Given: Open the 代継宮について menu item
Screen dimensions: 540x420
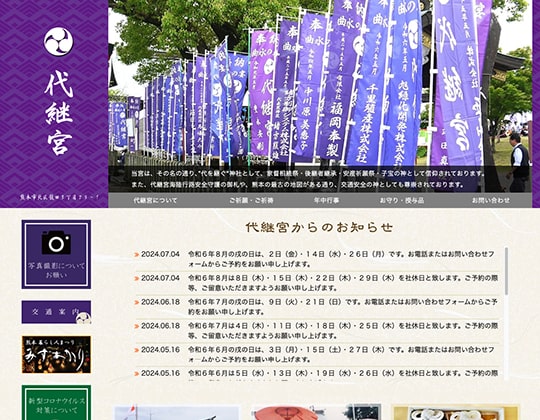Looking at the screenshot, I should [x=155, y=200].
